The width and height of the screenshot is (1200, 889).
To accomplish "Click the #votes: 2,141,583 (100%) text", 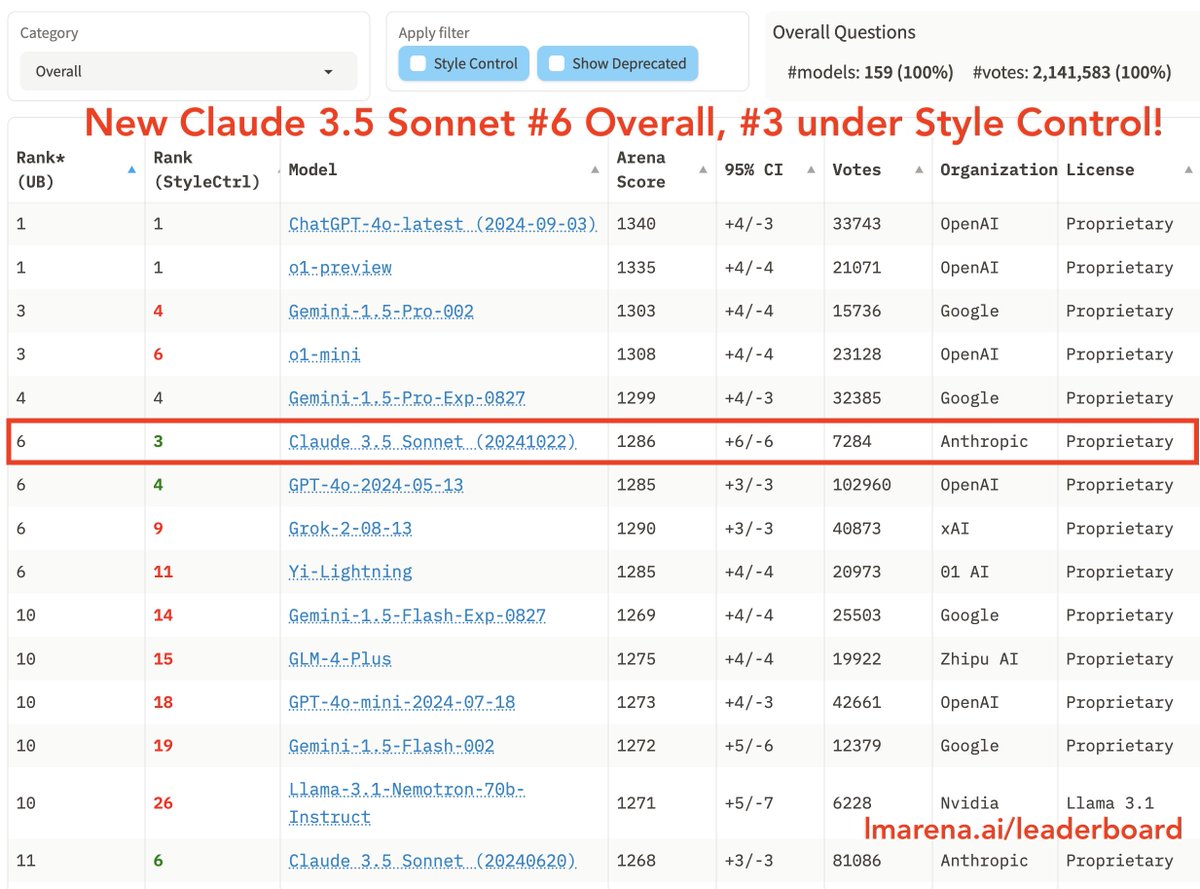I will 1072,72.
